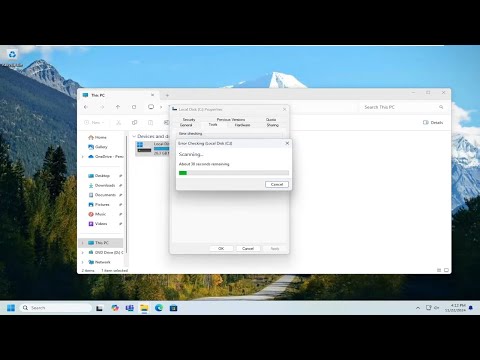Open the notification bell icon
Viewport: 480px width, 360px height.
pos(471,308)
